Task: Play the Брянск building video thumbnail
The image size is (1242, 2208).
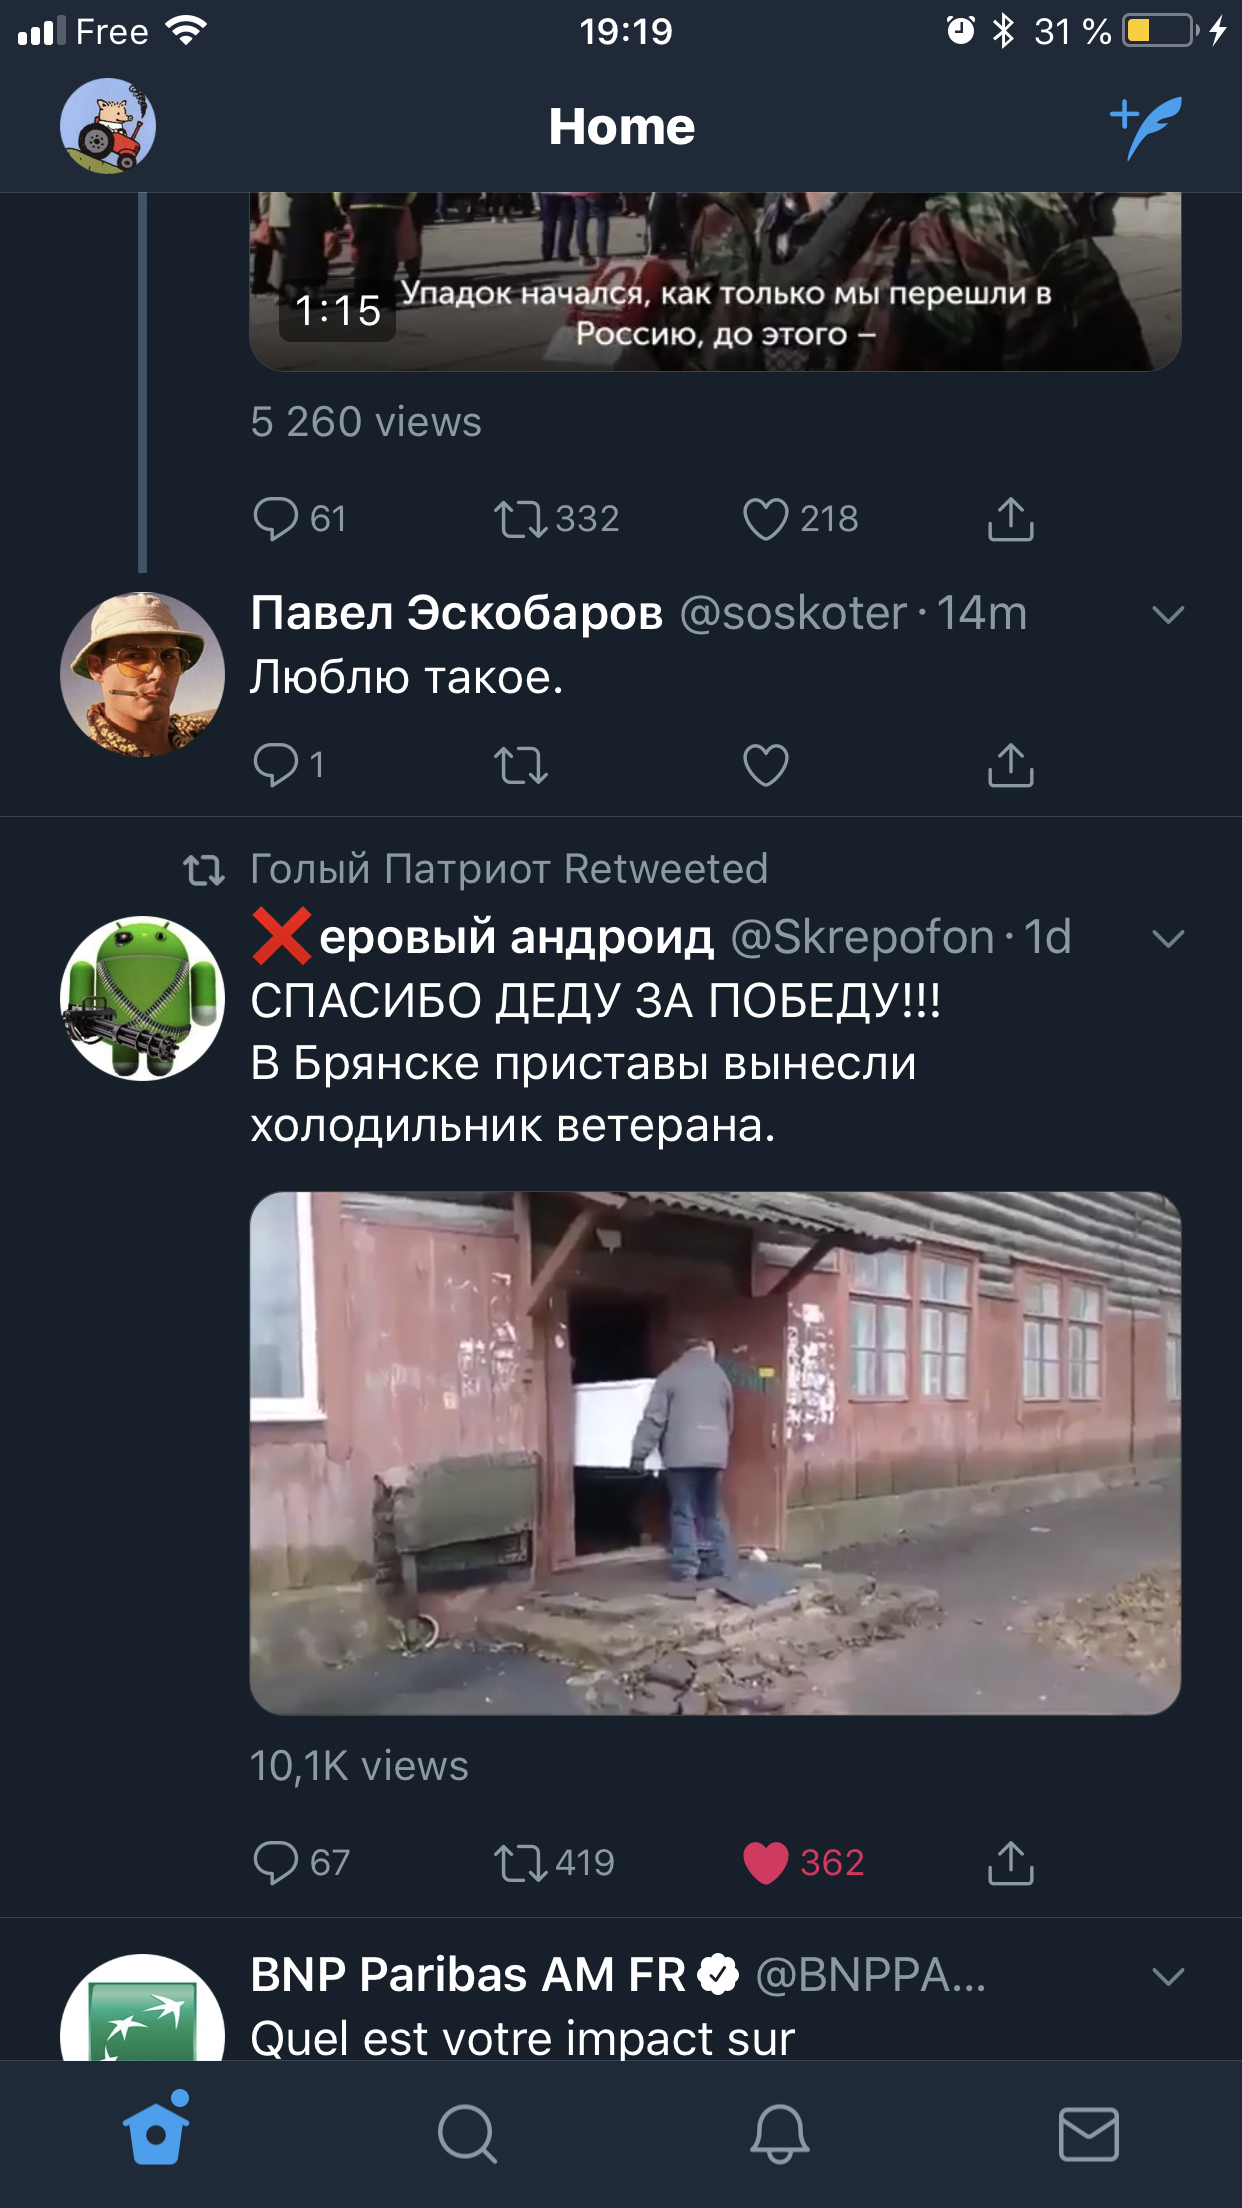Action: (715, 1453)
